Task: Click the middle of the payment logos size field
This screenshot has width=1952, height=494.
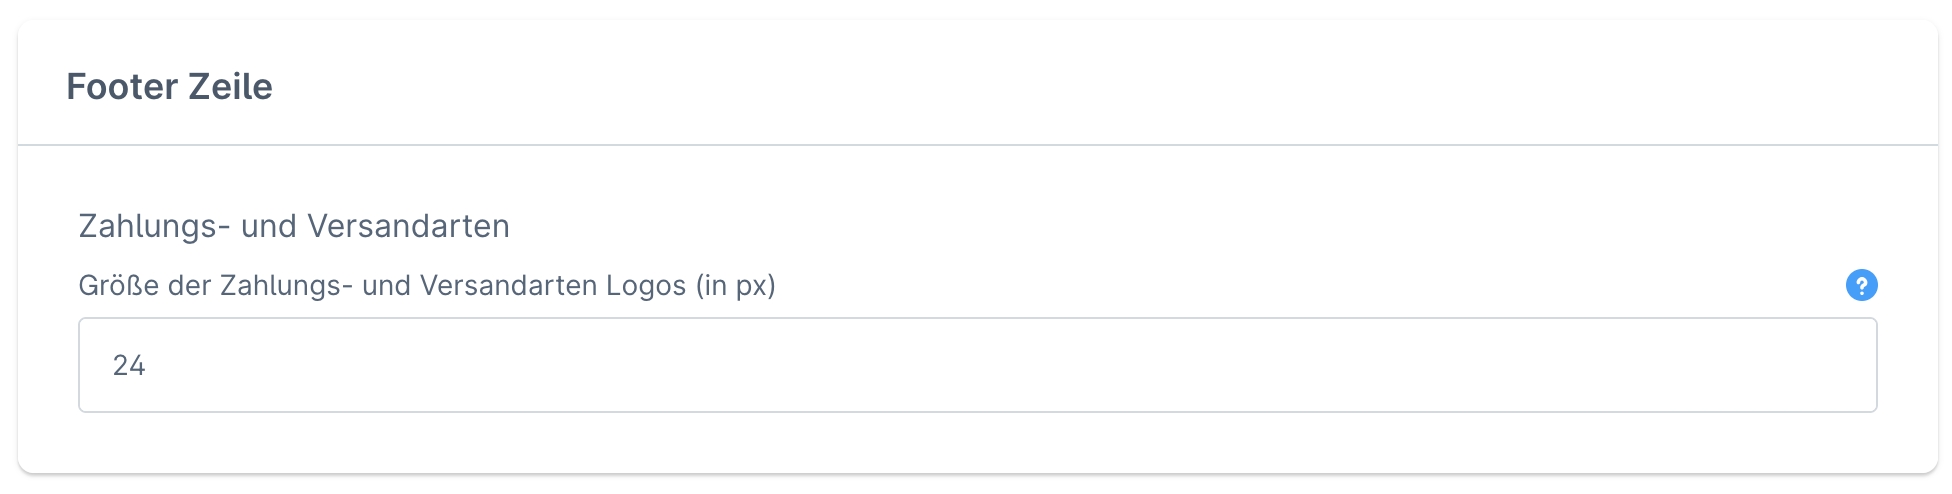Action: [977, 365]
